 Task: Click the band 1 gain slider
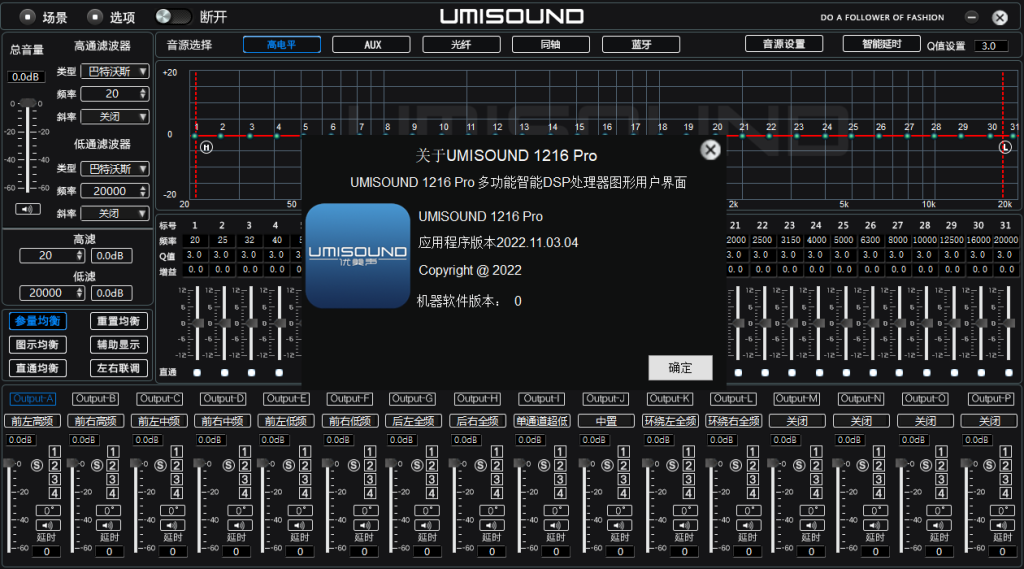197,323
